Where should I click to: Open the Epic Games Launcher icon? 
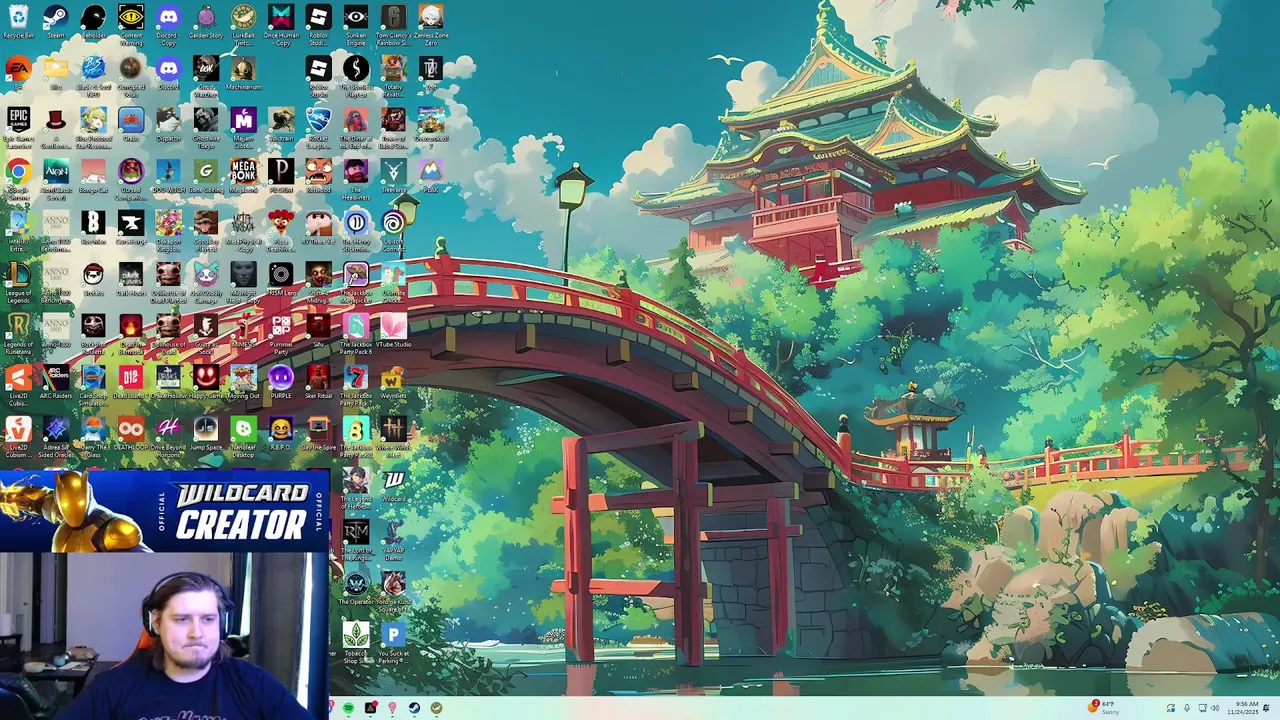(18, 127)
